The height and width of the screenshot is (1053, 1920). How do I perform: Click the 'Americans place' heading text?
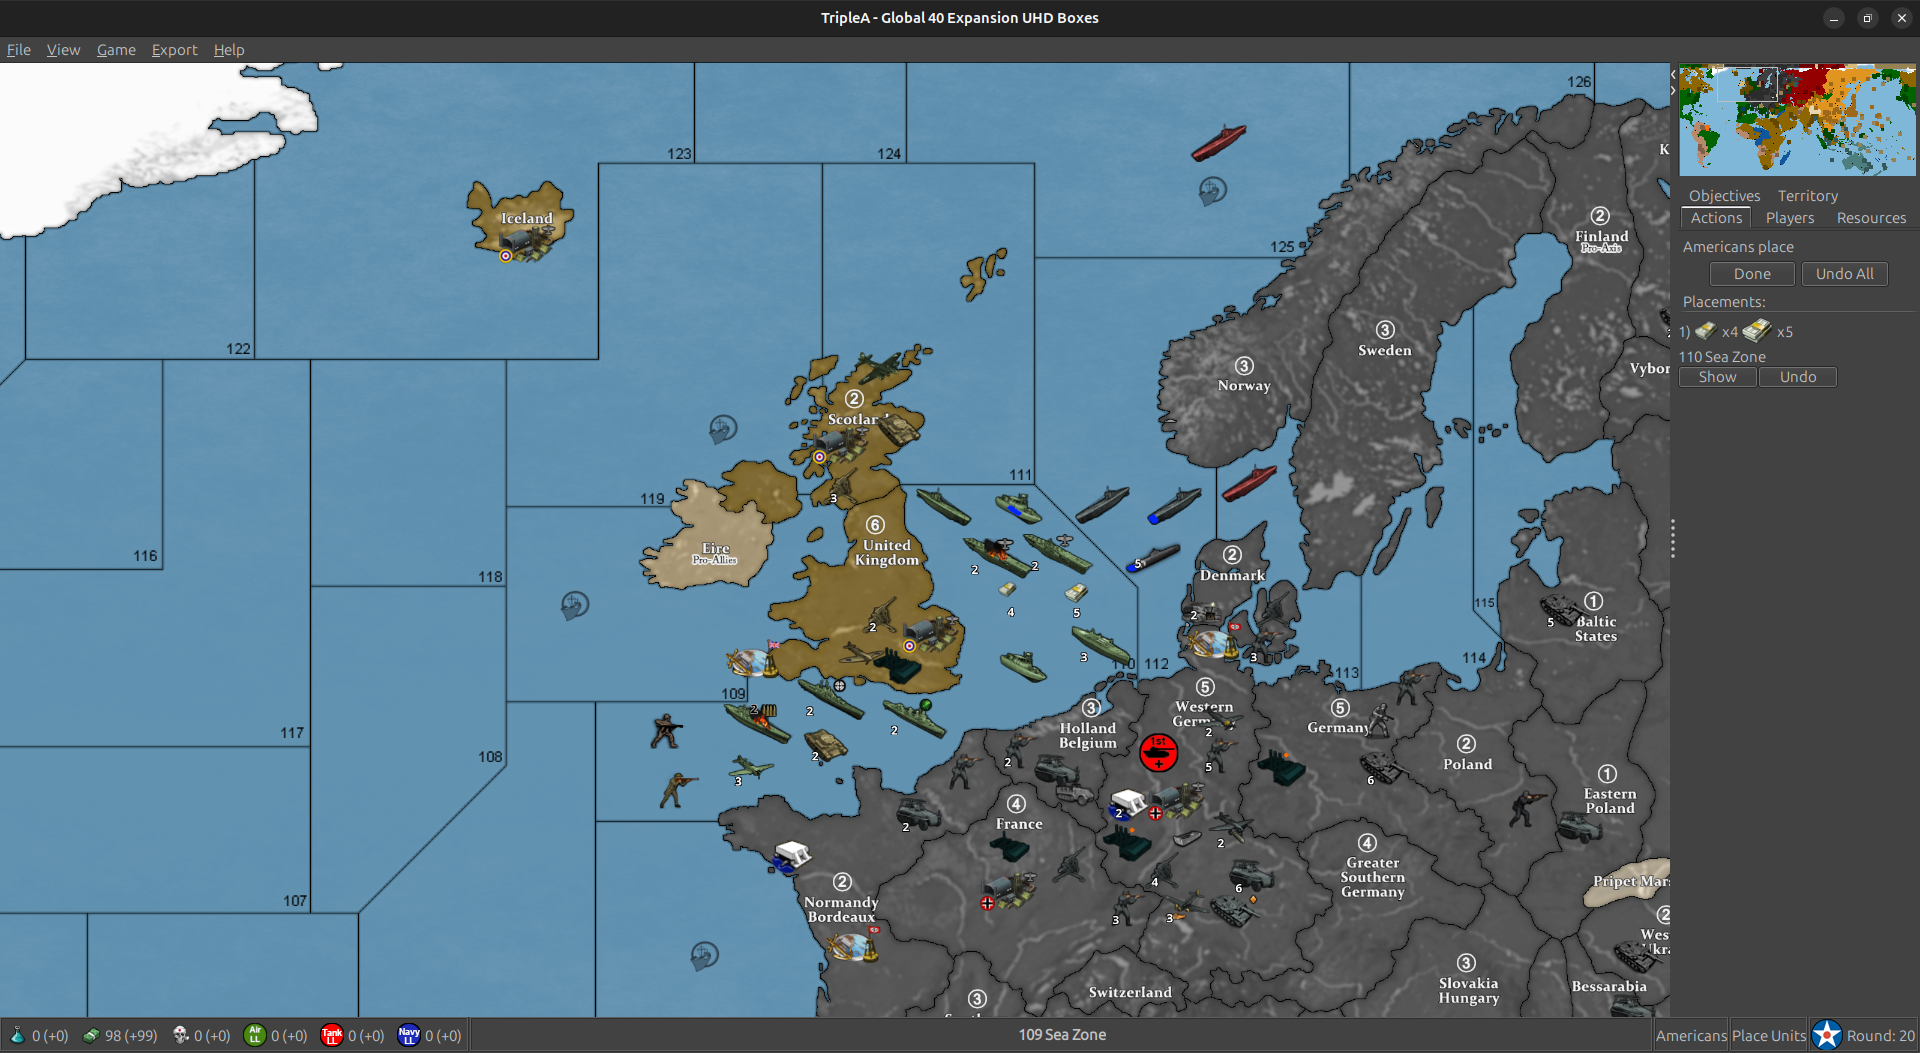click(1738, 247)
